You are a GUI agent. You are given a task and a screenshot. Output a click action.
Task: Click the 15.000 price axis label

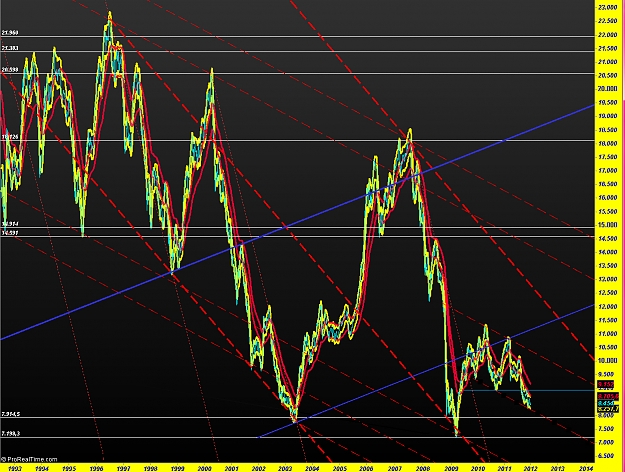pyautogui.click(x=608, y=225)
